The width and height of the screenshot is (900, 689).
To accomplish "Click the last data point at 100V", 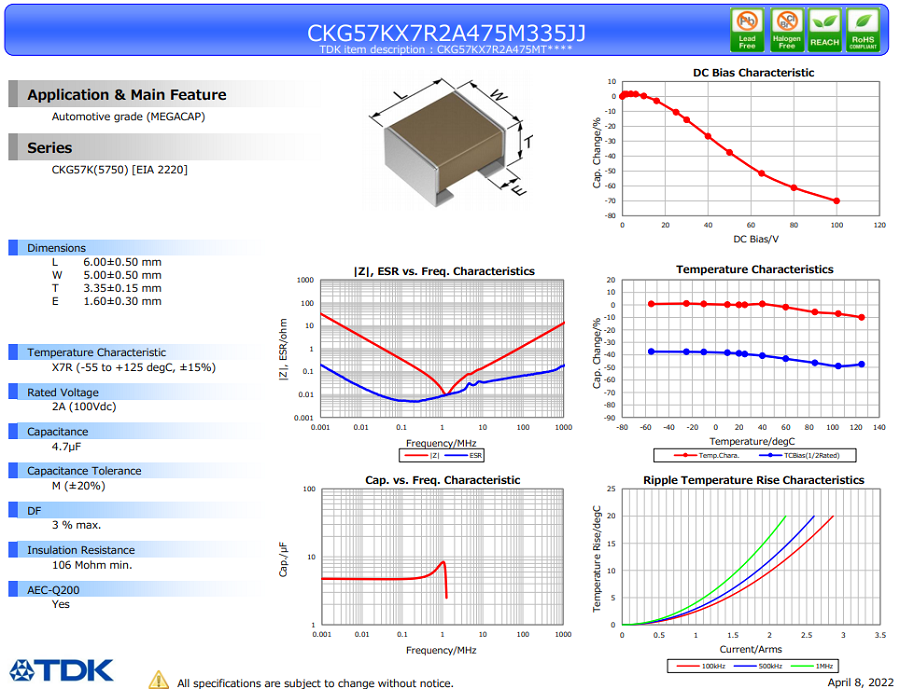I will click(x=836, y=201).
